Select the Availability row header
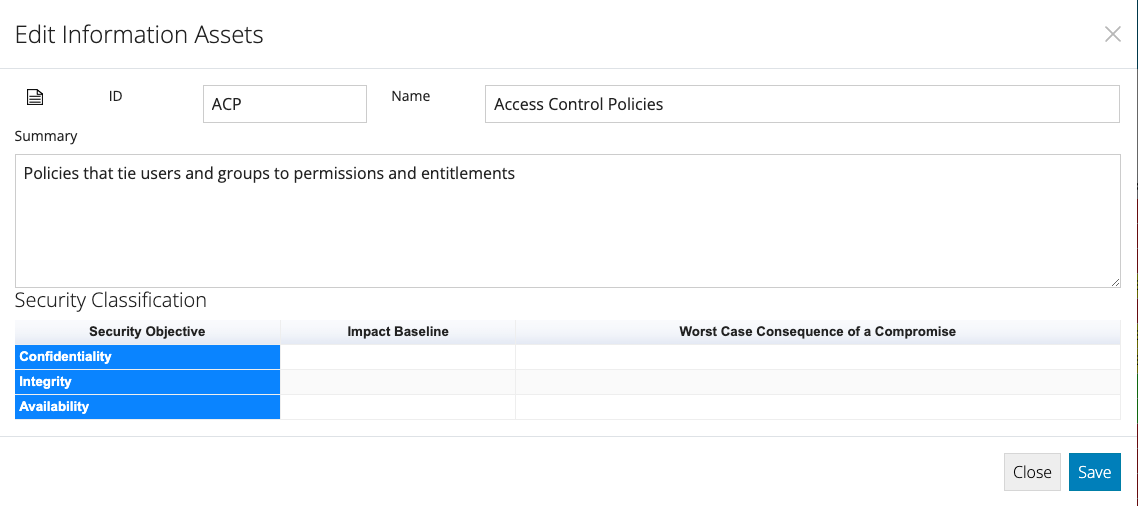1138x506 pixels. tap(147, 407)
